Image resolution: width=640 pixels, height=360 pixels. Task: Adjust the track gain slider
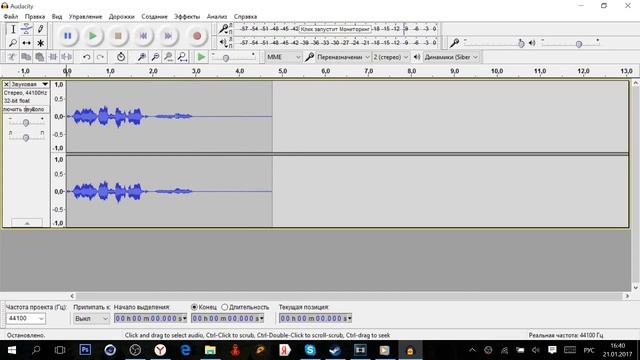[x=26, y=122]
